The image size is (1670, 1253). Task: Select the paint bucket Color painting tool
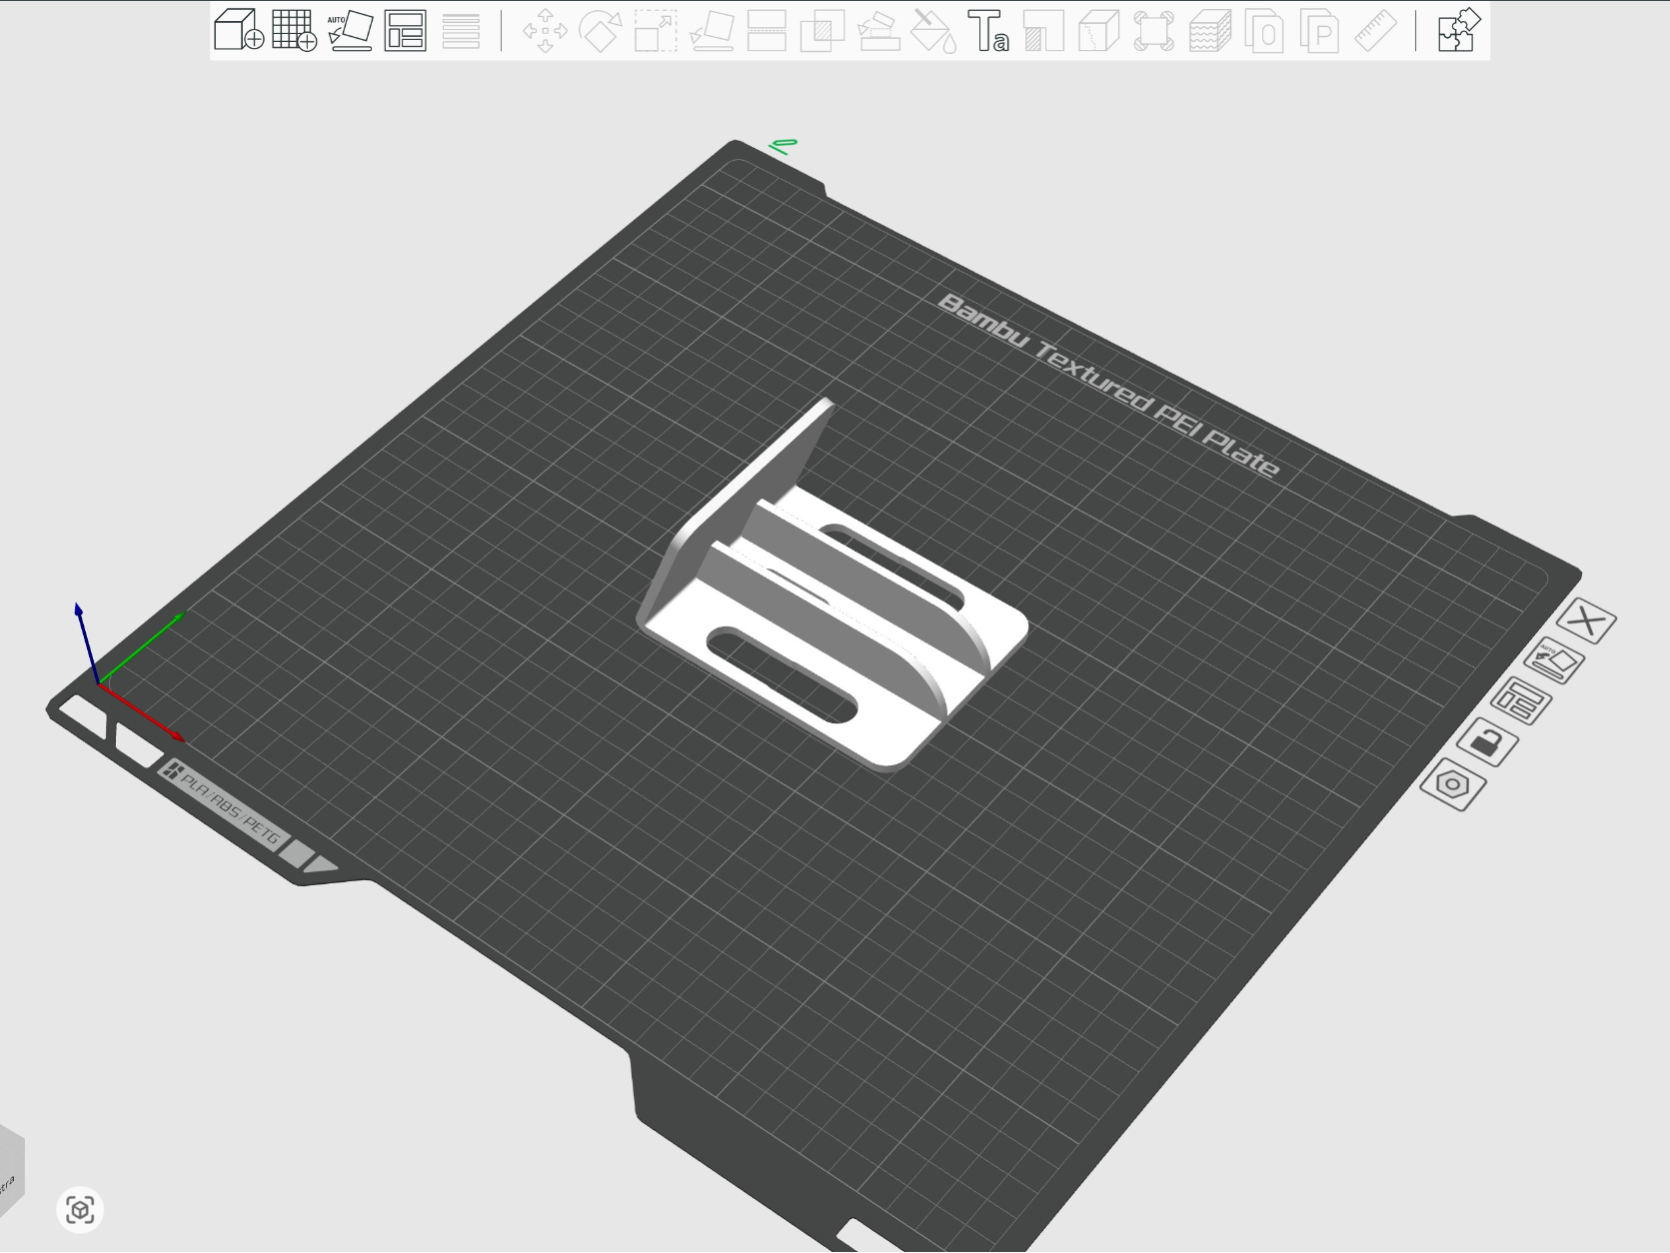(x=933, y=30)
